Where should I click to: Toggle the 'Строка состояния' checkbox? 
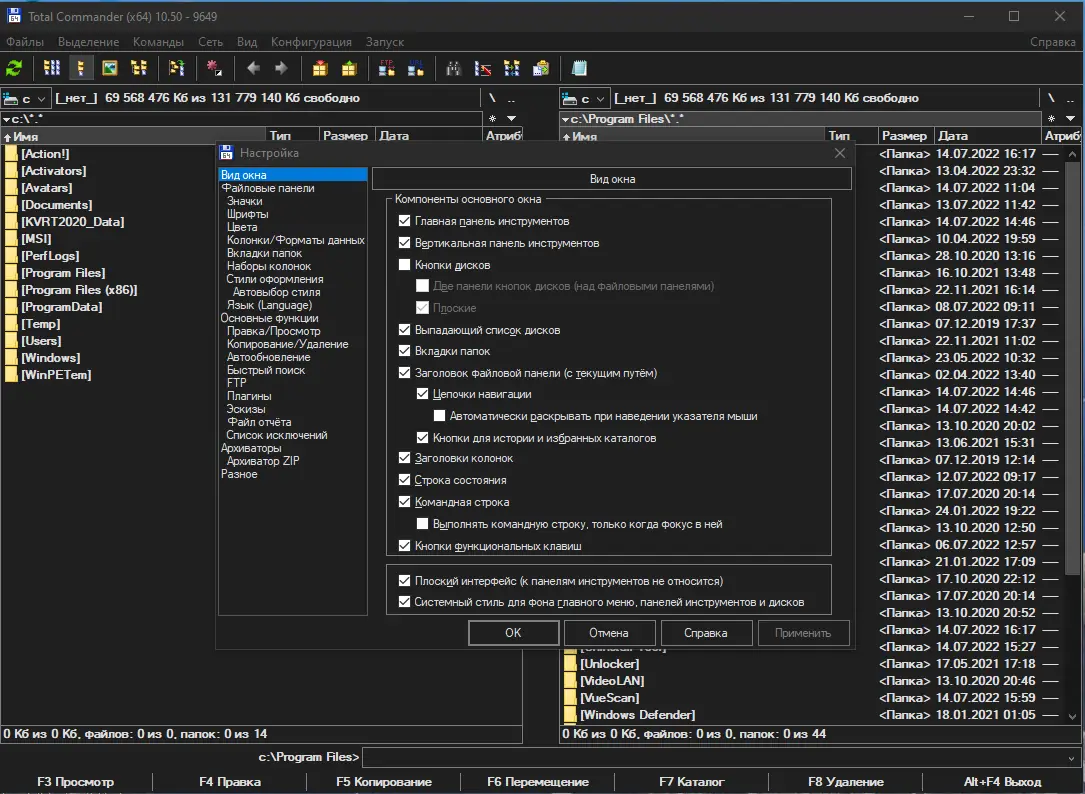[405, 480]
